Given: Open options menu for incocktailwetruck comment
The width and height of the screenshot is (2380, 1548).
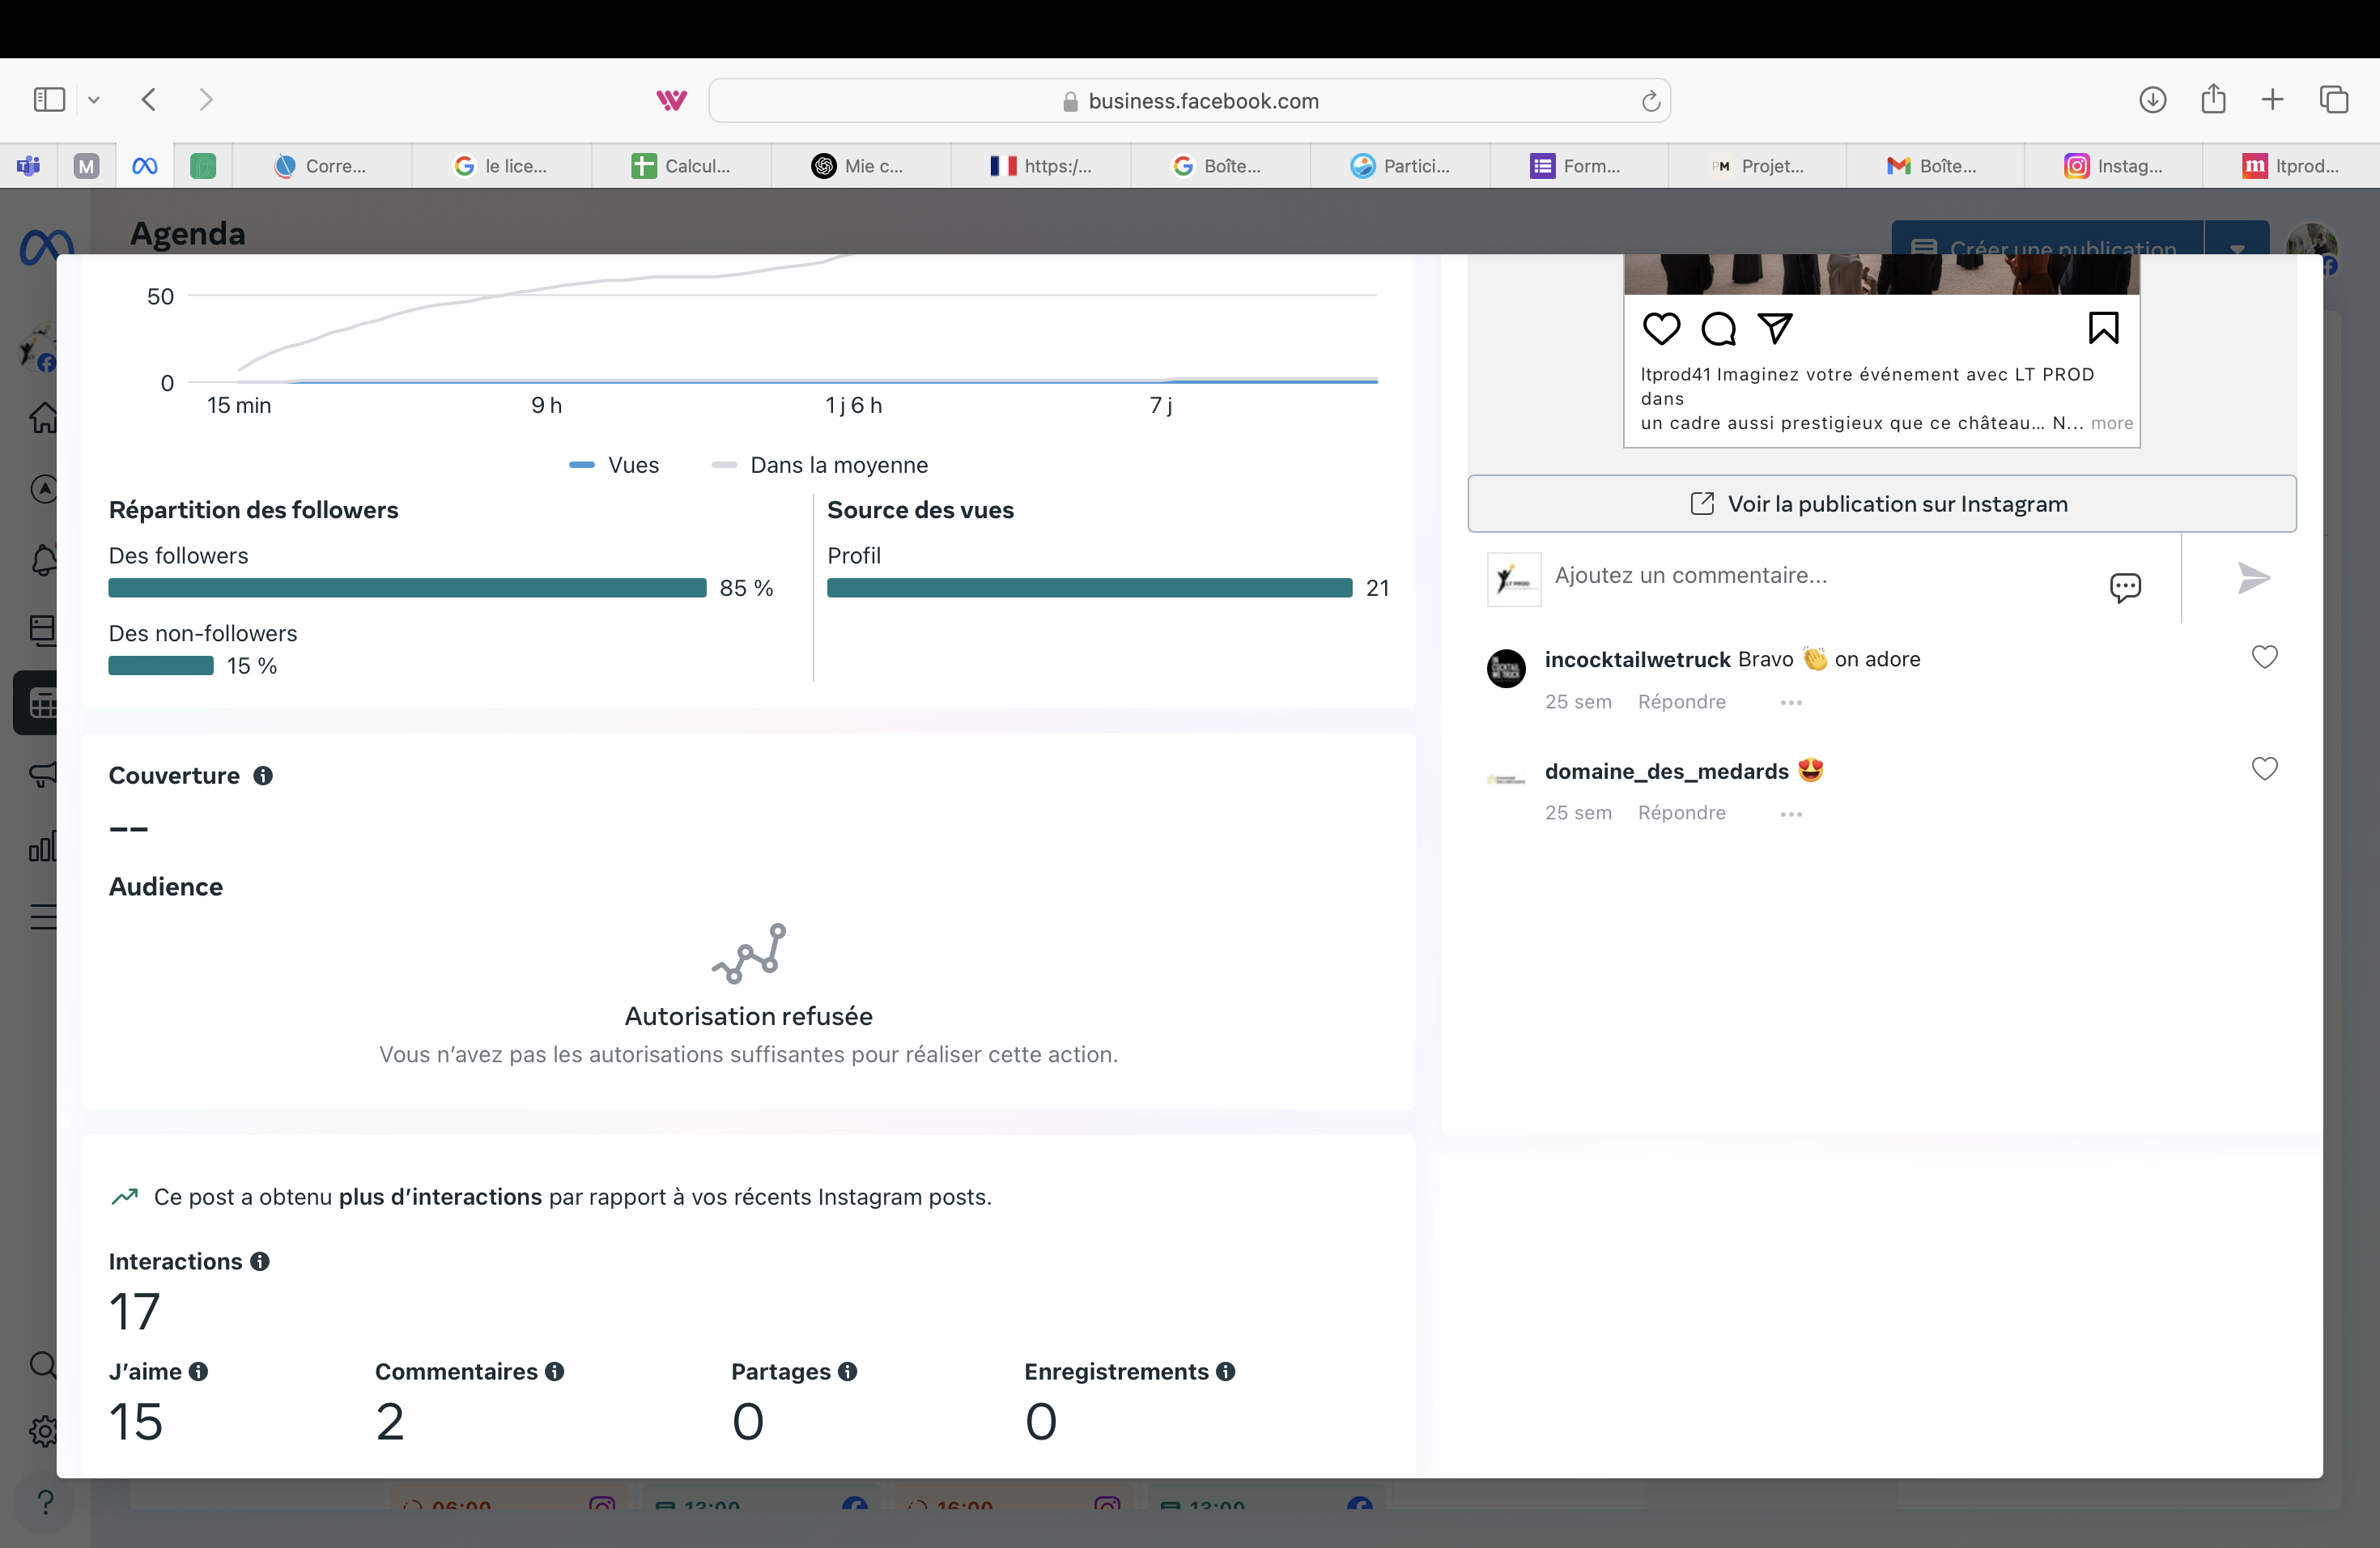Looking at the screenshot, I should pos(1790,703).
